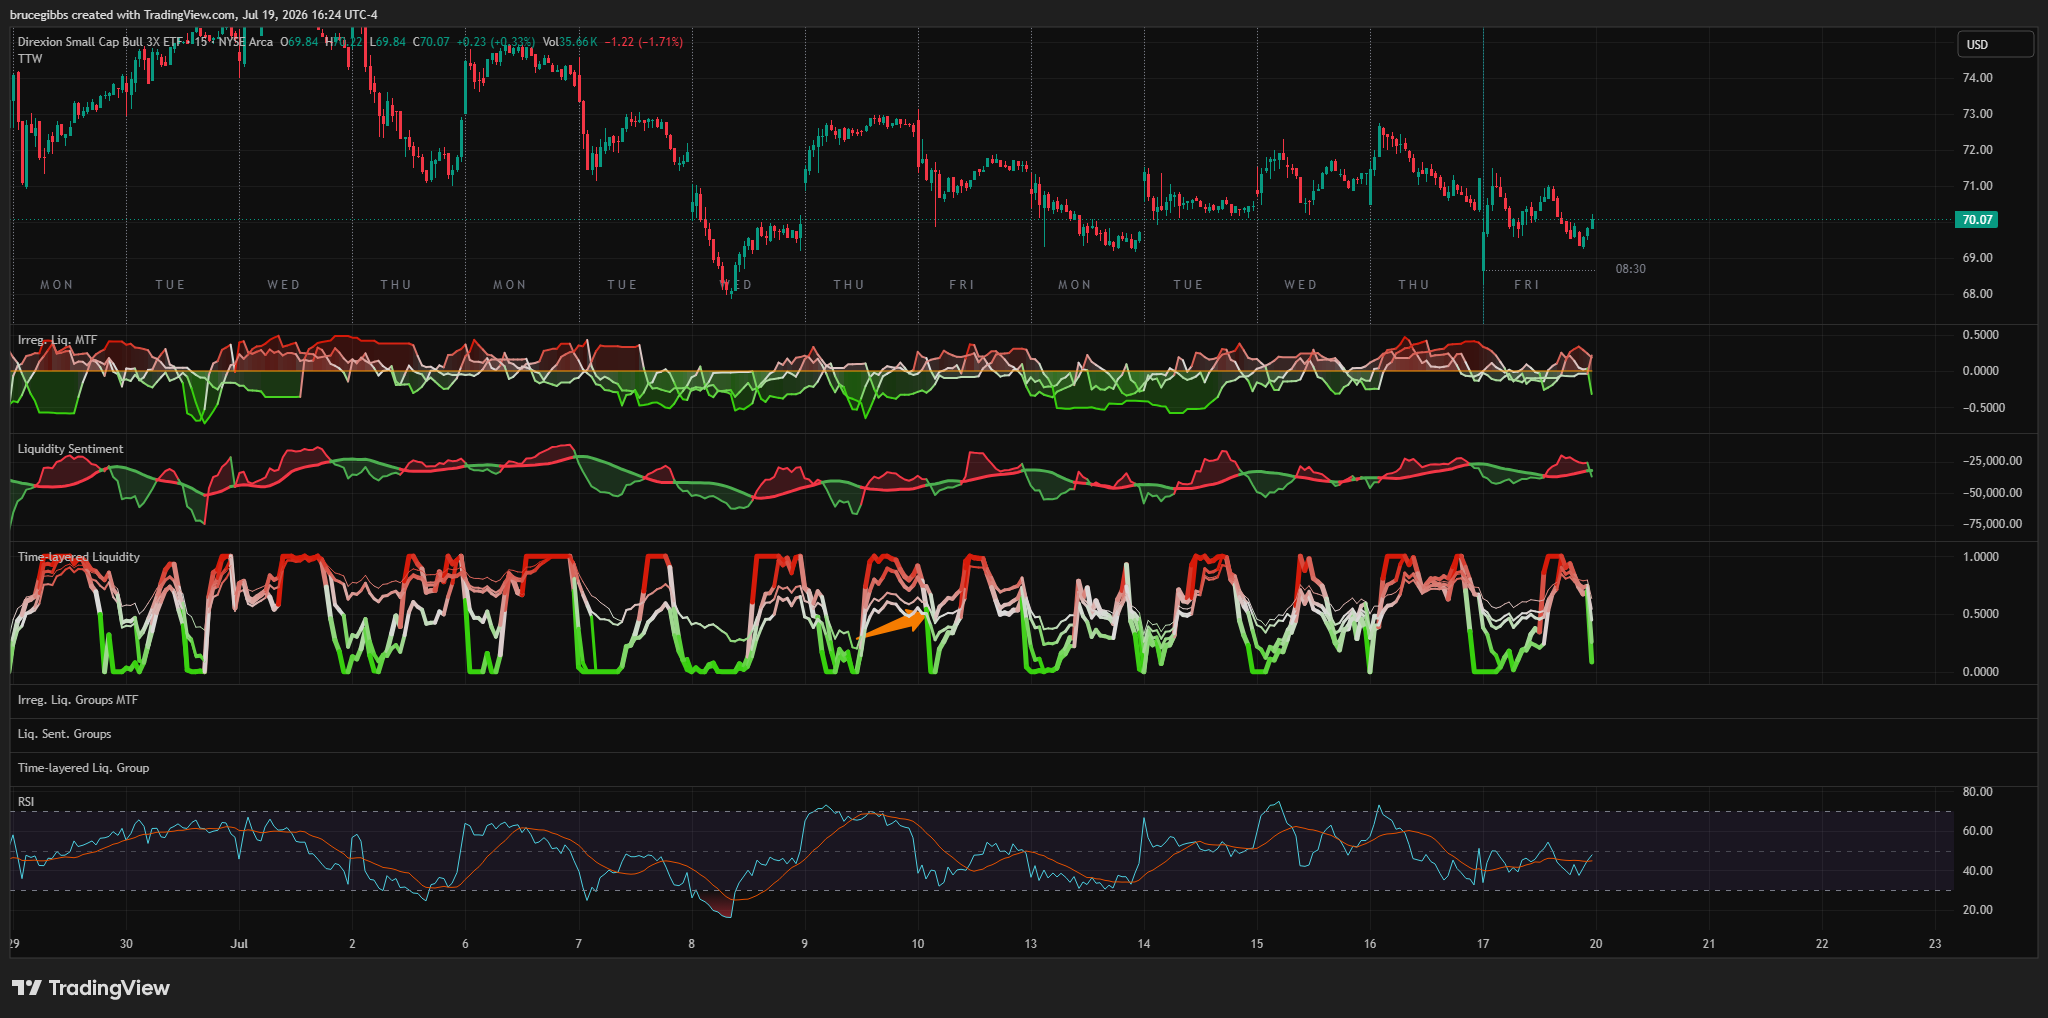Open the USD currency selector

1995,44
